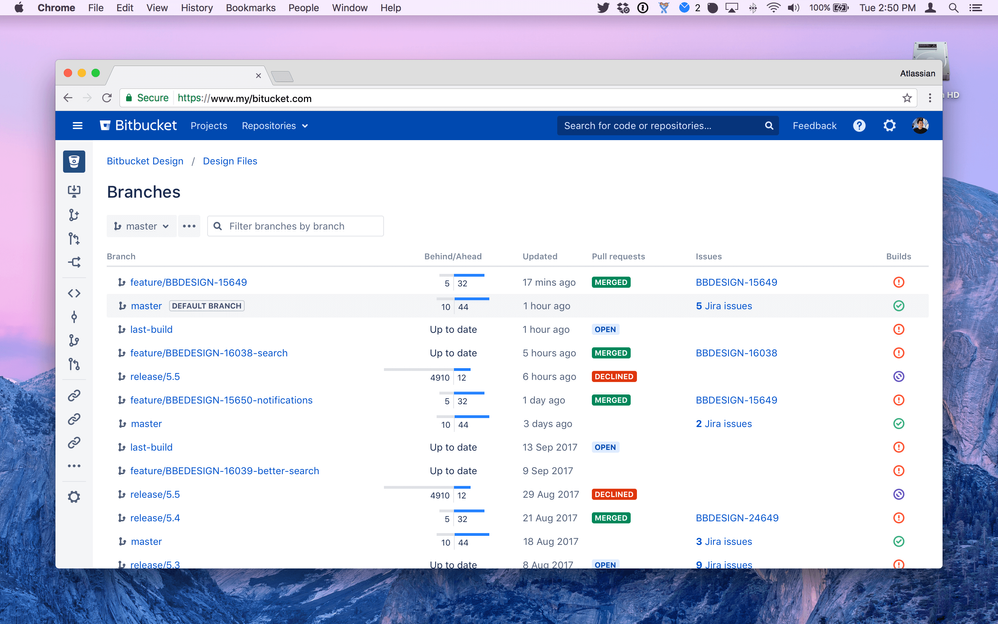Open the People menu
Screen dimensions: 998x624
tap(304, 8)
